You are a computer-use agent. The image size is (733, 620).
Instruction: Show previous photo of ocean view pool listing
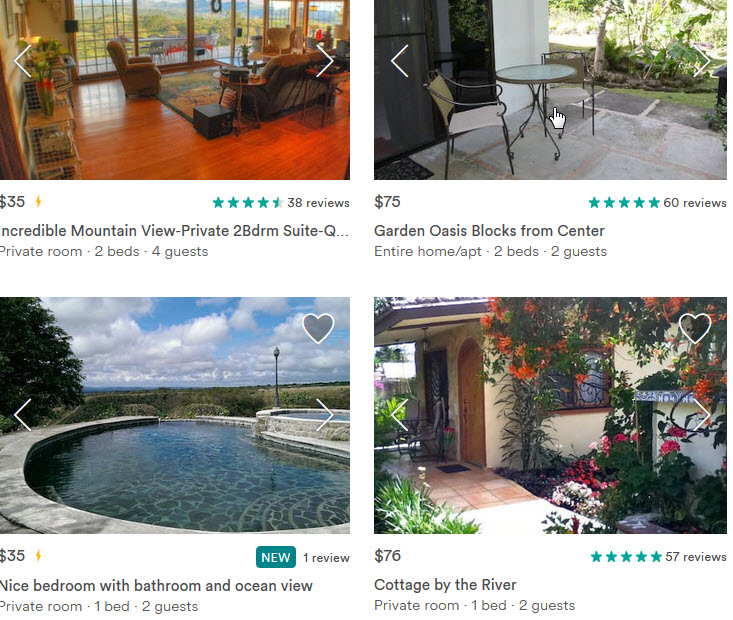22,415
